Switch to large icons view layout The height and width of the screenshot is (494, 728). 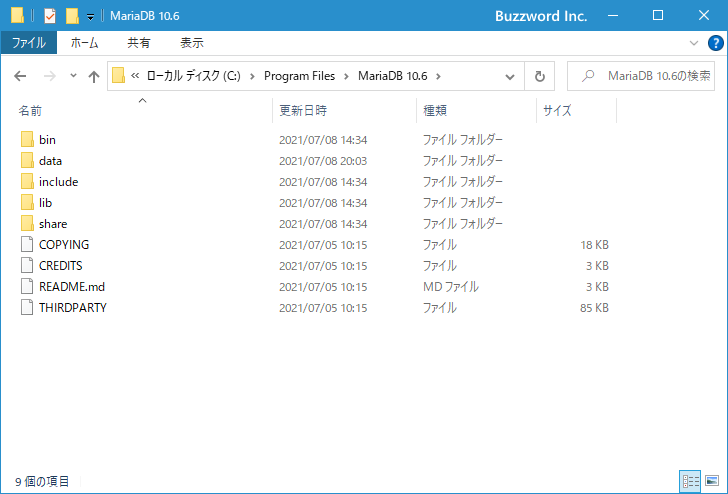click(712, 481)
